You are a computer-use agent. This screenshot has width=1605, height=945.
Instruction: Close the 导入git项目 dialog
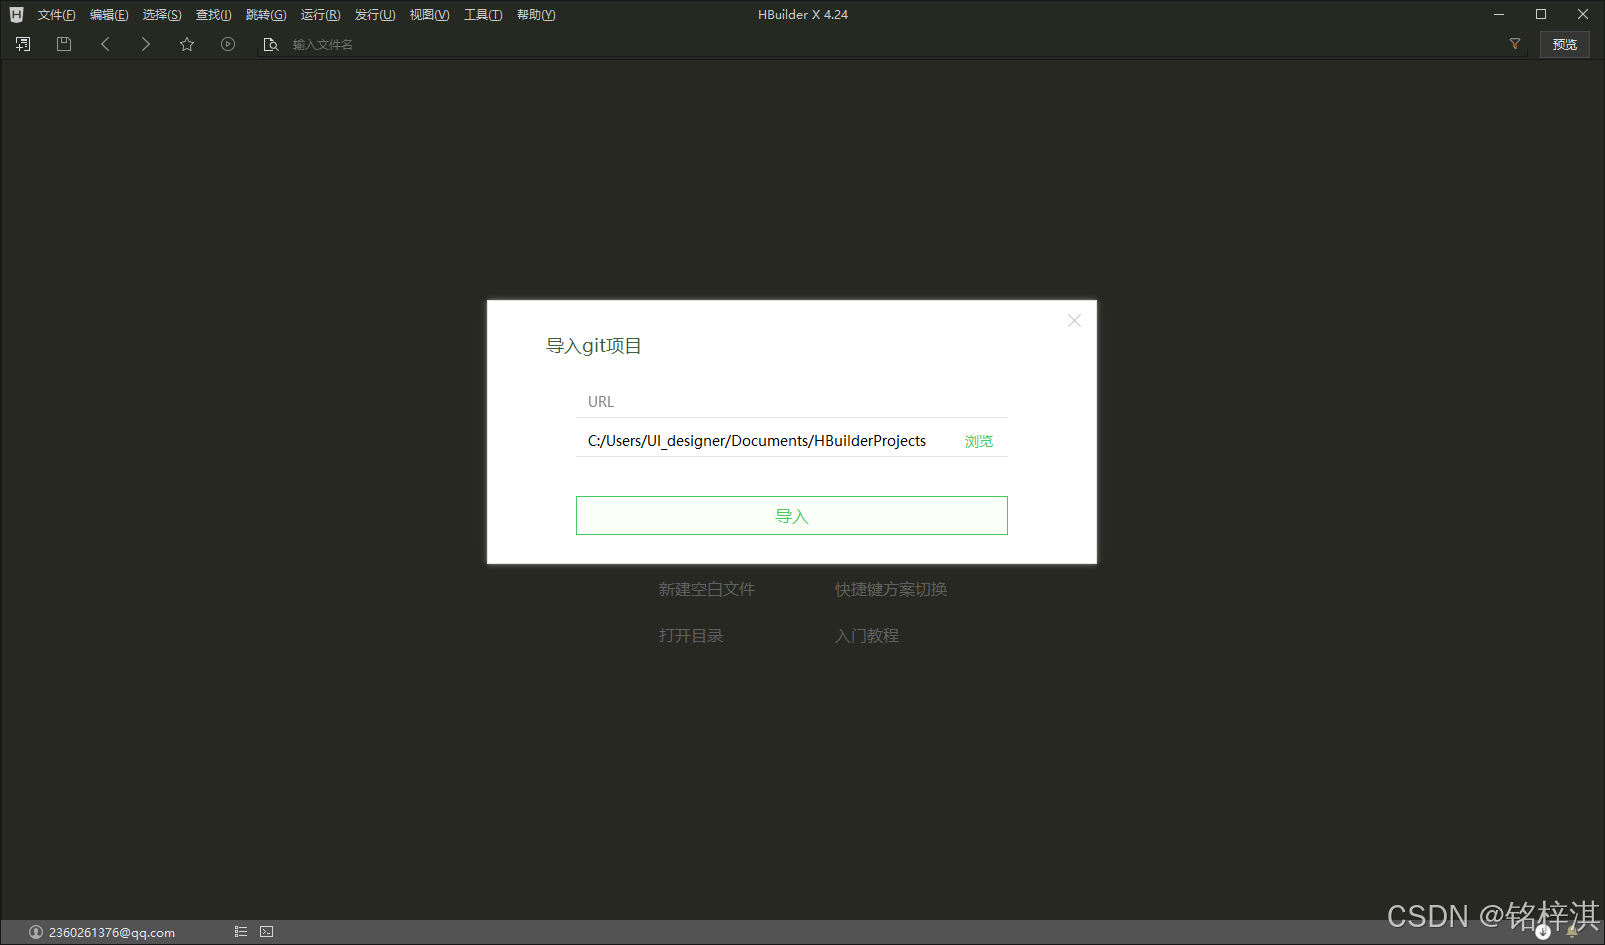[1074, 320]
